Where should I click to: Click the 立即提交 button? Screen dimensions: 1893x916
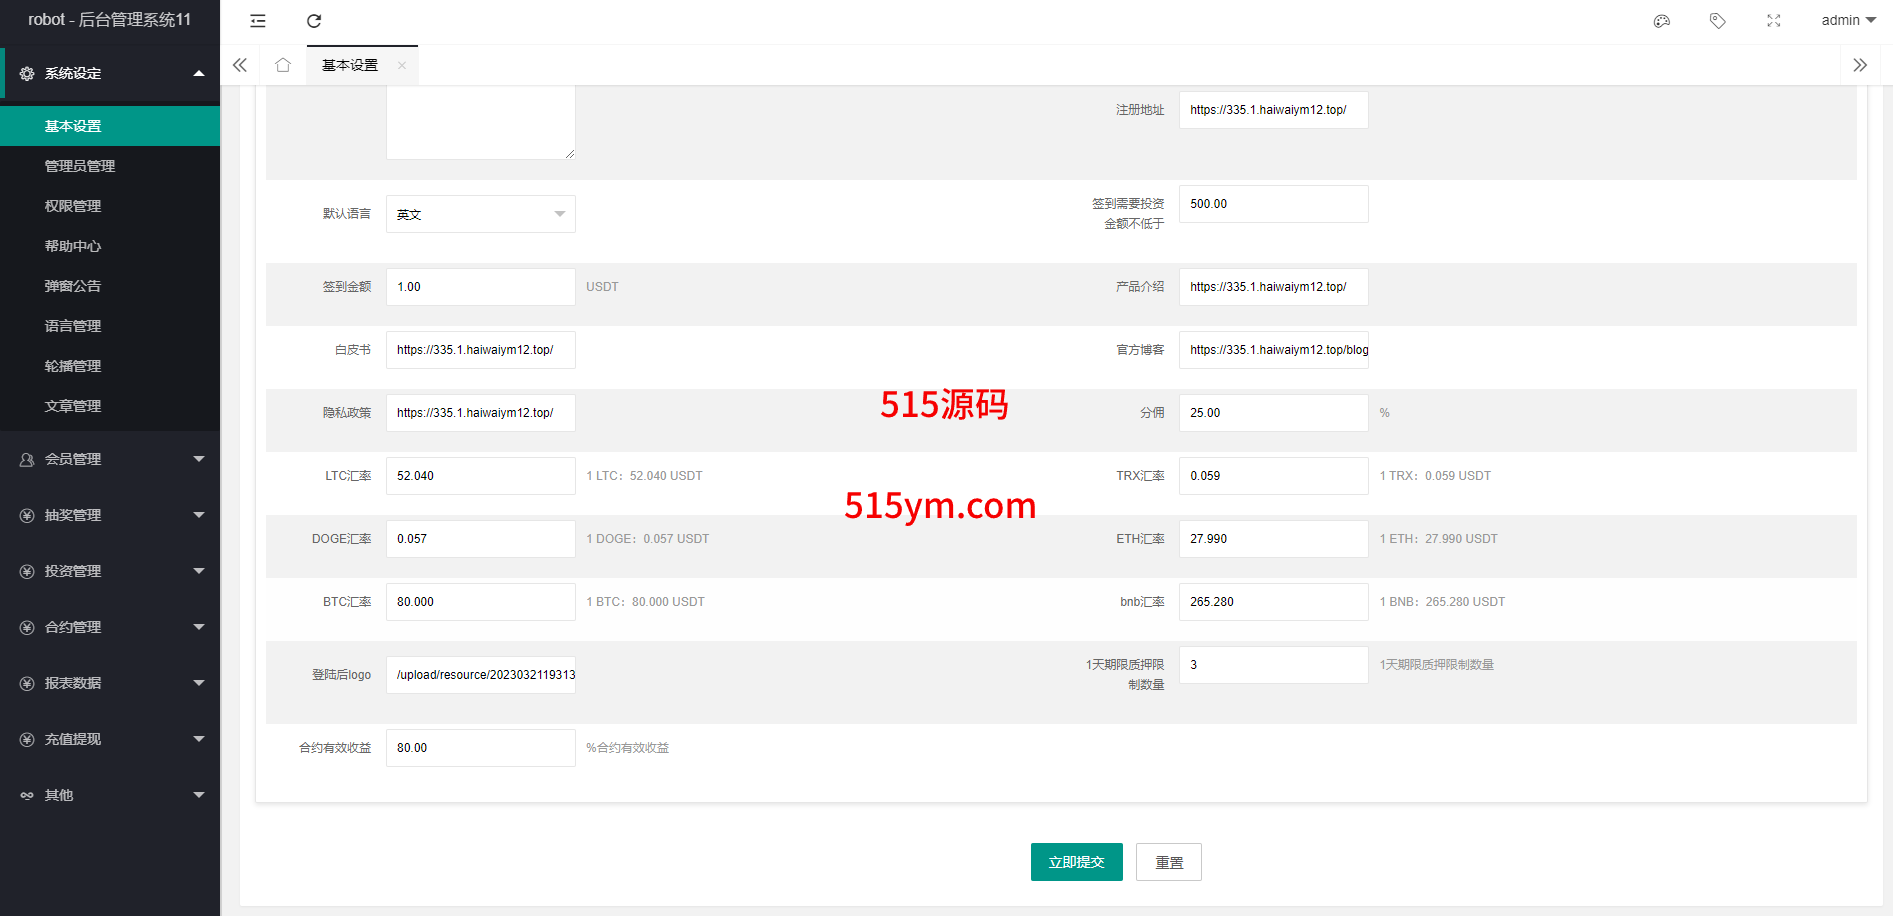coord(1076,862)
